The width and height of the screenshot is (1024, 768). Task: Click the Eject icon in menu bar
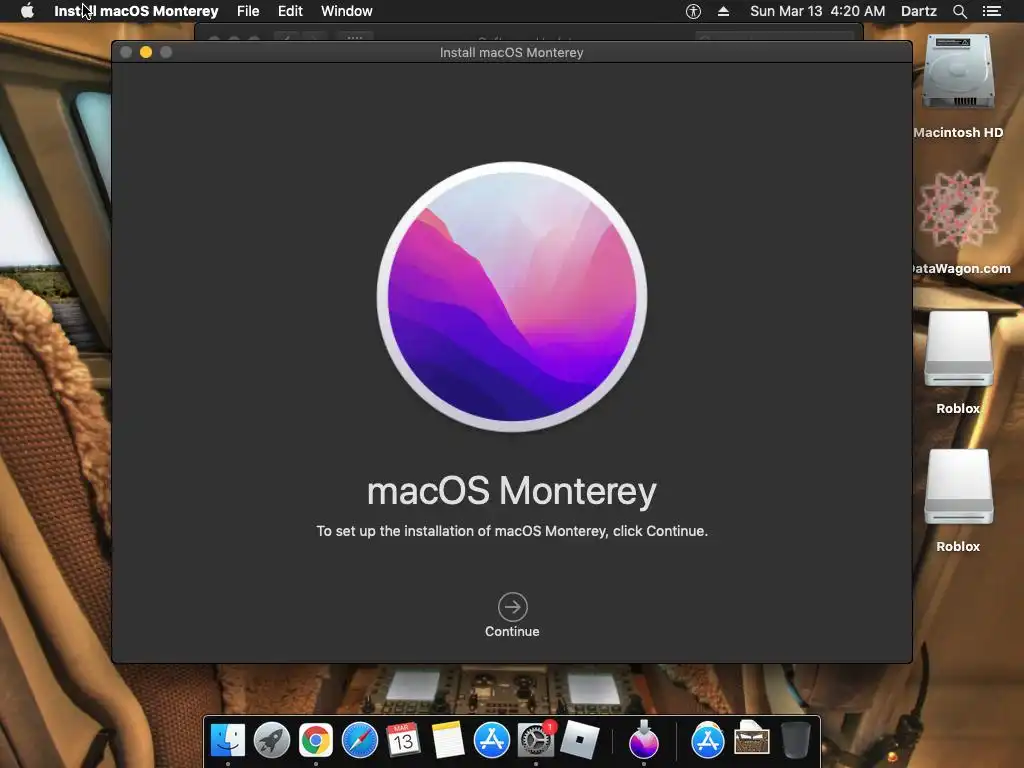(723, 11)
